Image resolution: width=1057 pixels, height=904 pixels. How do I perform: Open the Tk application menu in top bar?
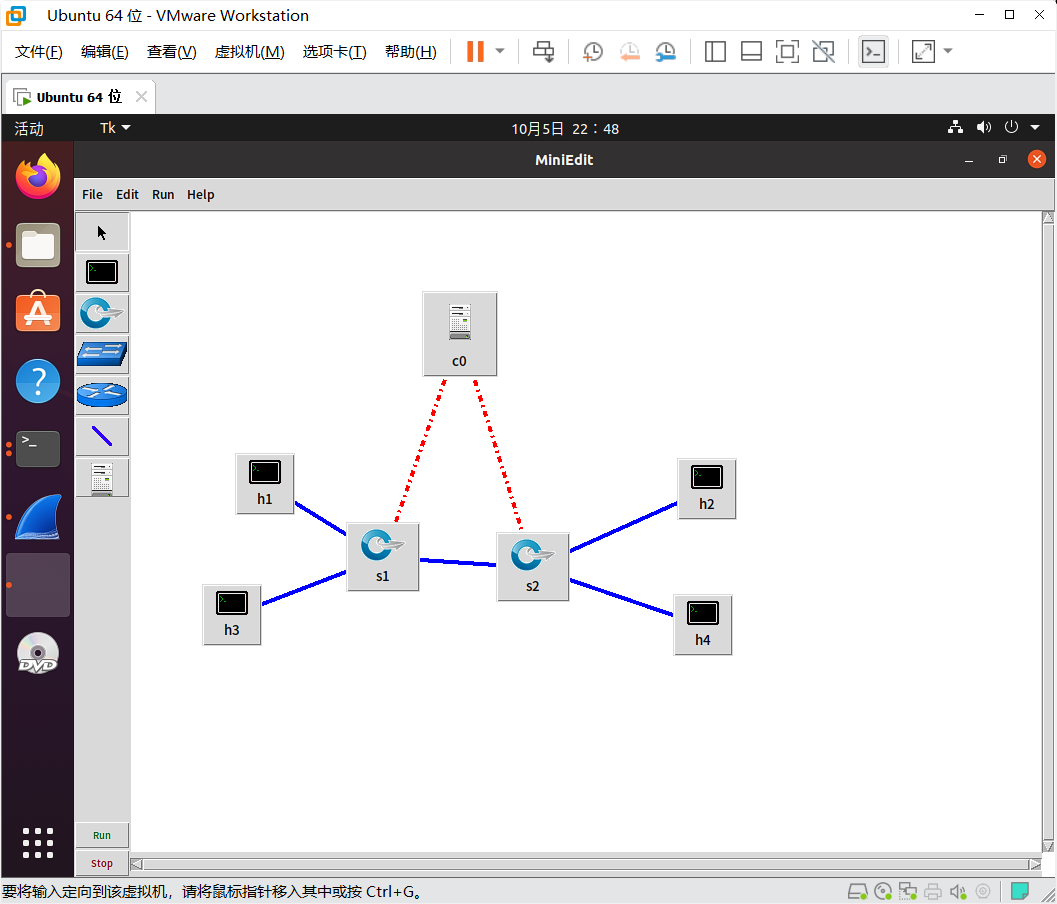(115, 127)
